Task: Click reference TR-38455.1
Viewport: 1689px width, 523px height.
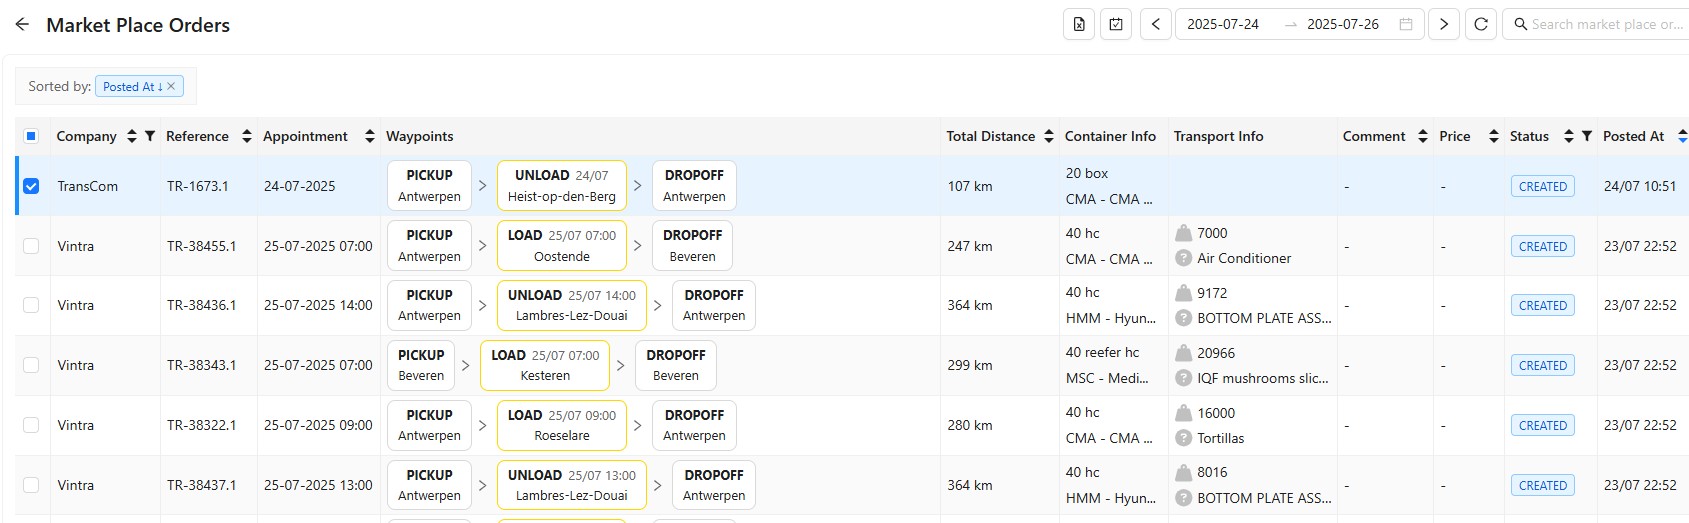Action: pyautogui.click(x=202, y=246)
